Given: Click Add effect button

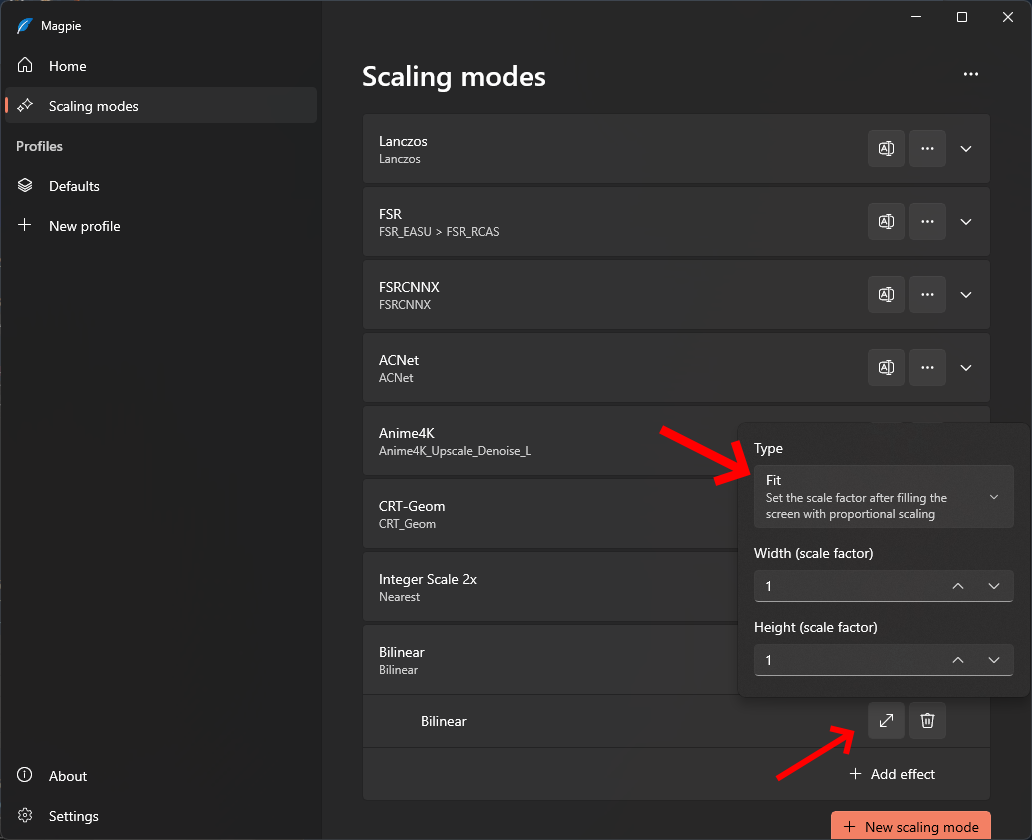Looking at the screenshot, I should [x=892, y=774].
